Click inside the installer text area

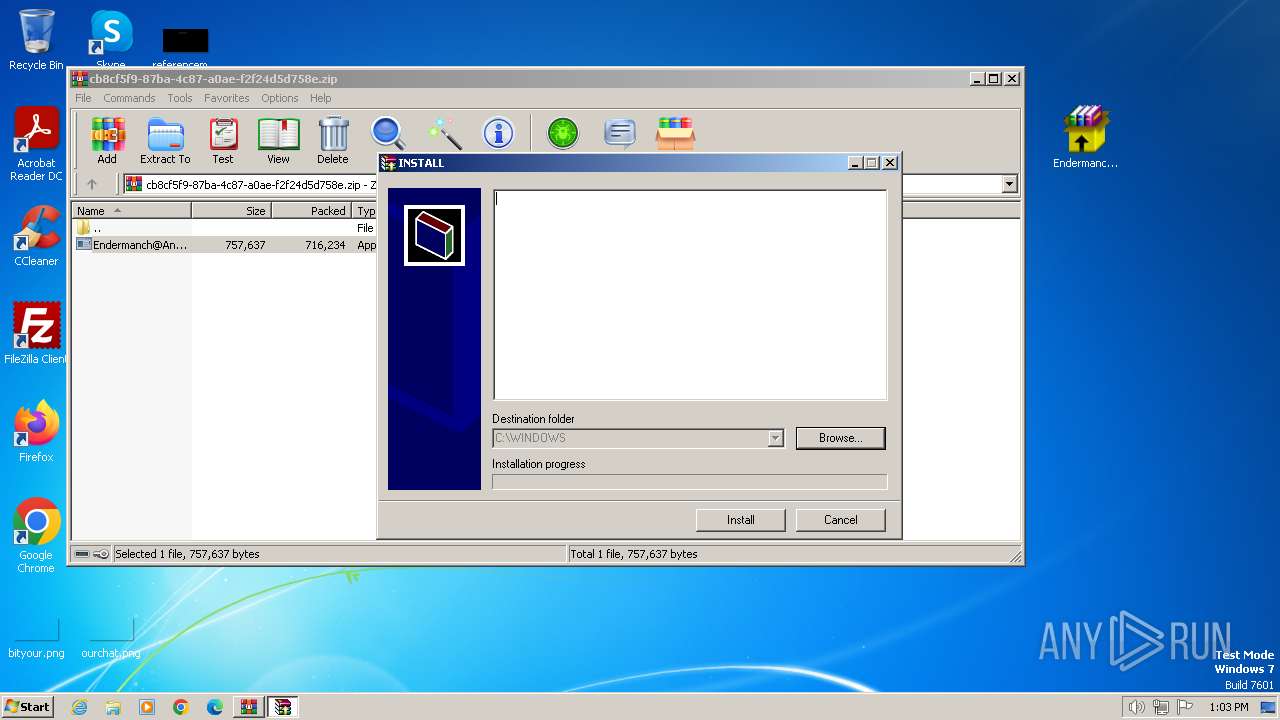690,295
